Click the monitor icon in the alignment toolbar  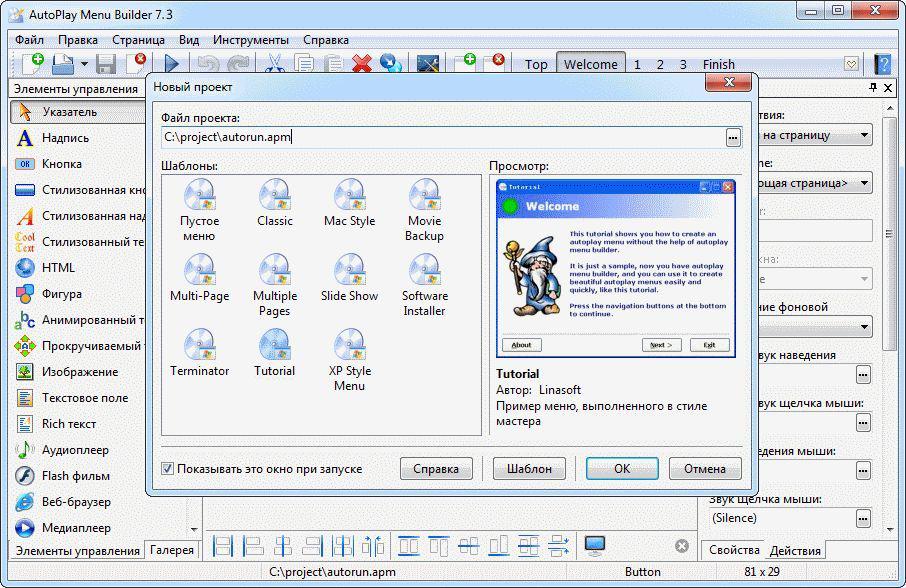(x=595, y=545)
